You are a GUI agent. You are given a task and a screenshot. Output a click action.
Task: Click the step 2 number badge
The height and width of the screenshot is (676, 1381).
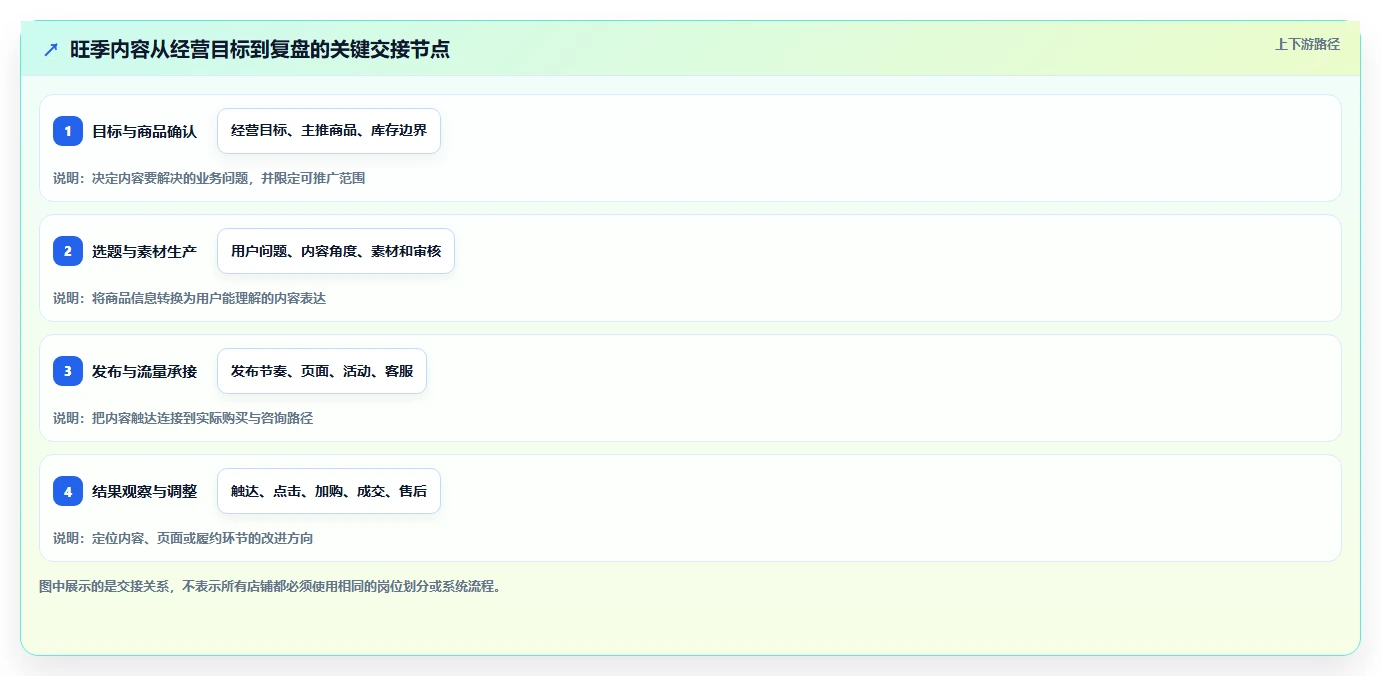pos(68,251)
